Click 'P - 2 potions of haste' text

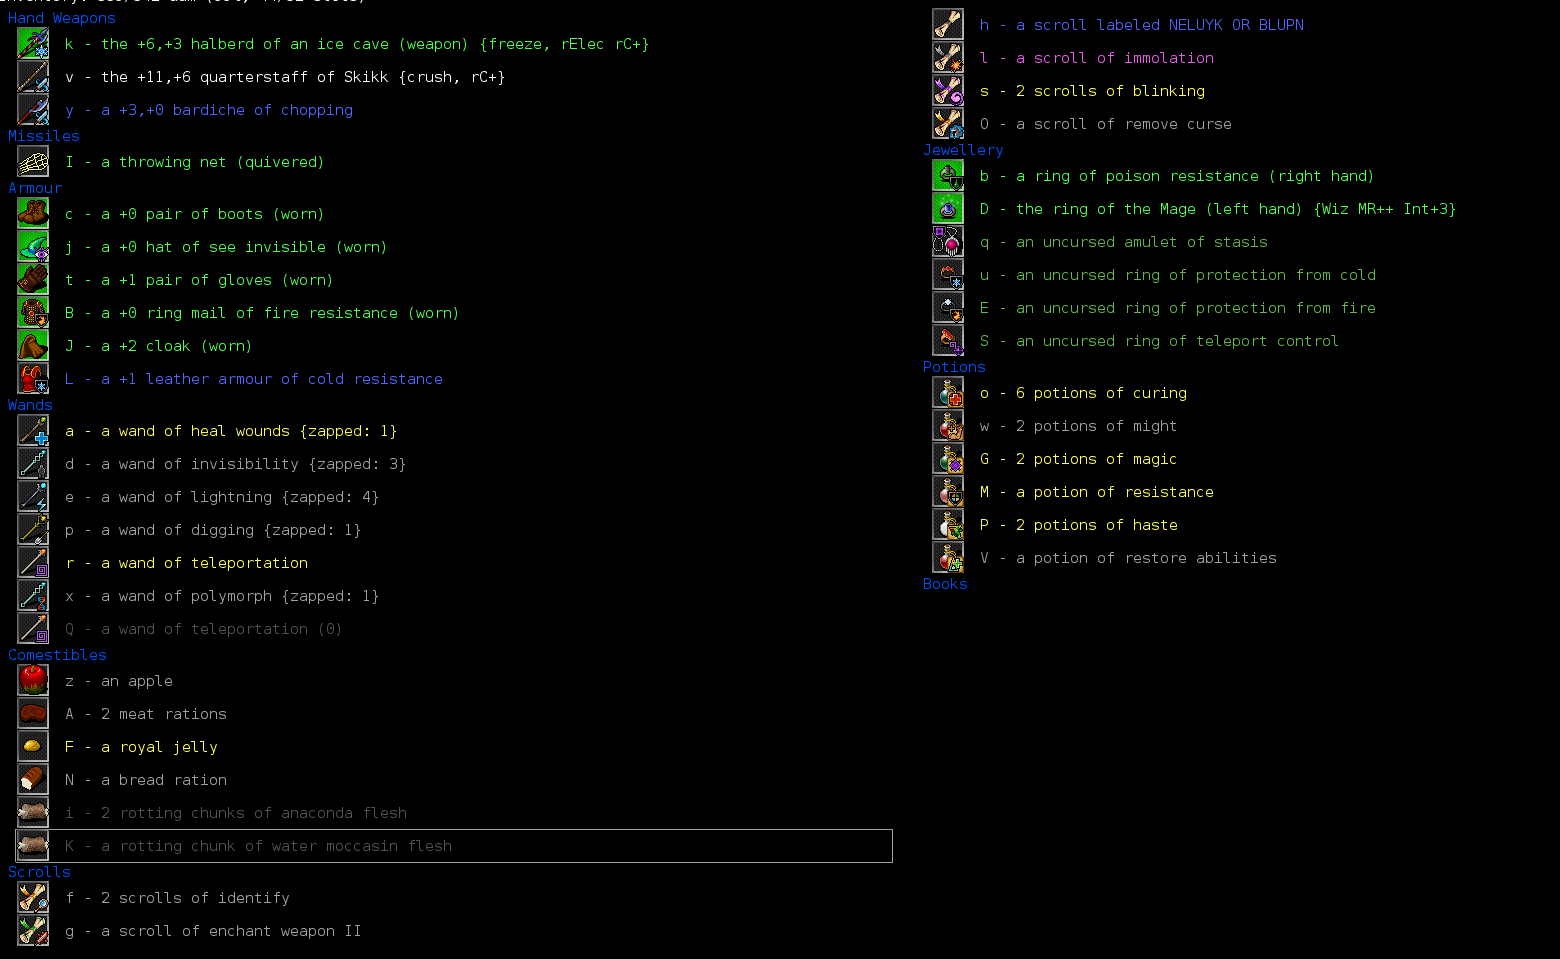click(1079, 525)
